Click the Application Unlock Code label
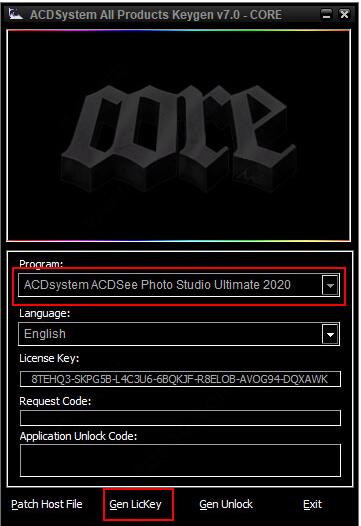Viewport: 361px width, 526px height. pyautogui.click(x=78, y=436)
